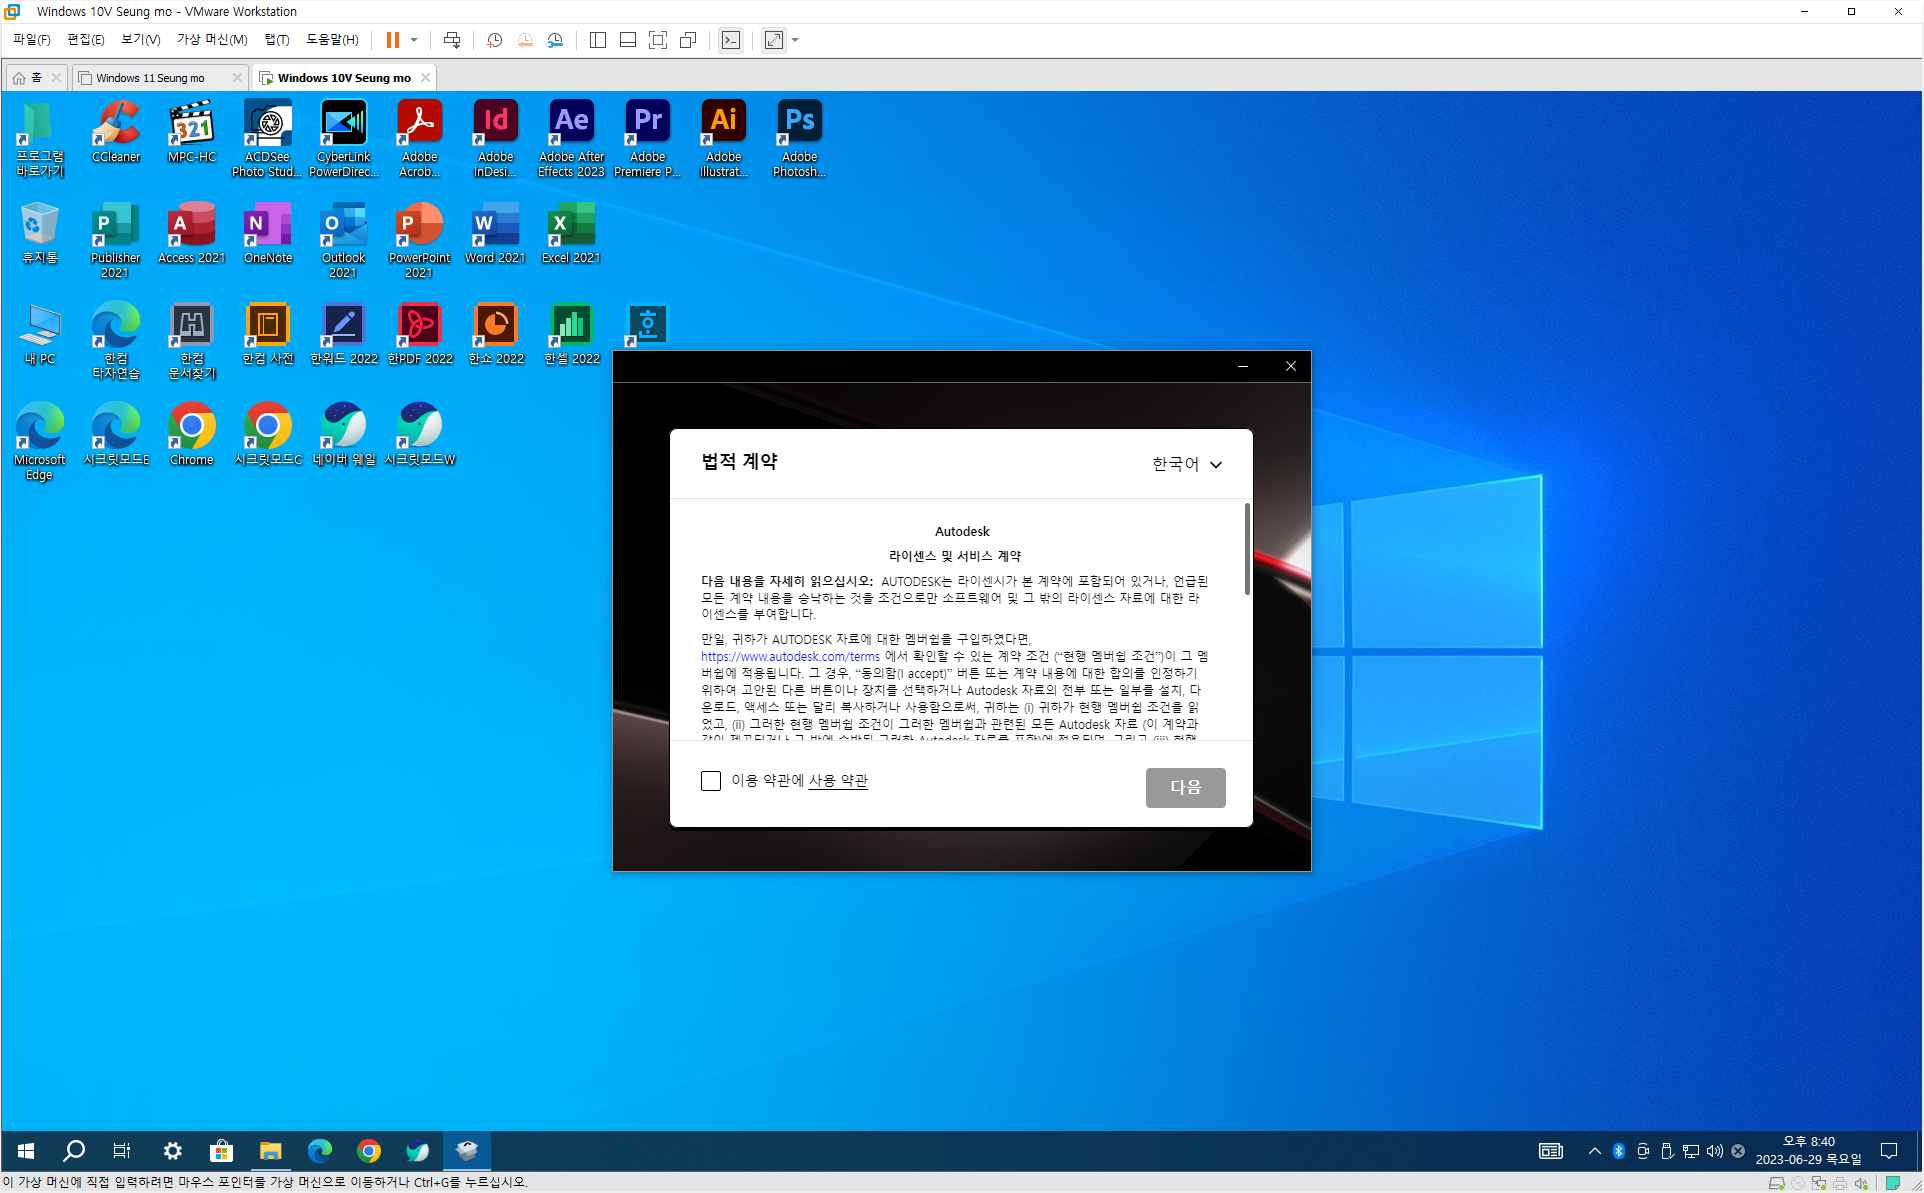This screenshot has width=1924, height=1193.
Task: Check the 이용 약관 agreement checkbox
Action: tap(711, 781)
